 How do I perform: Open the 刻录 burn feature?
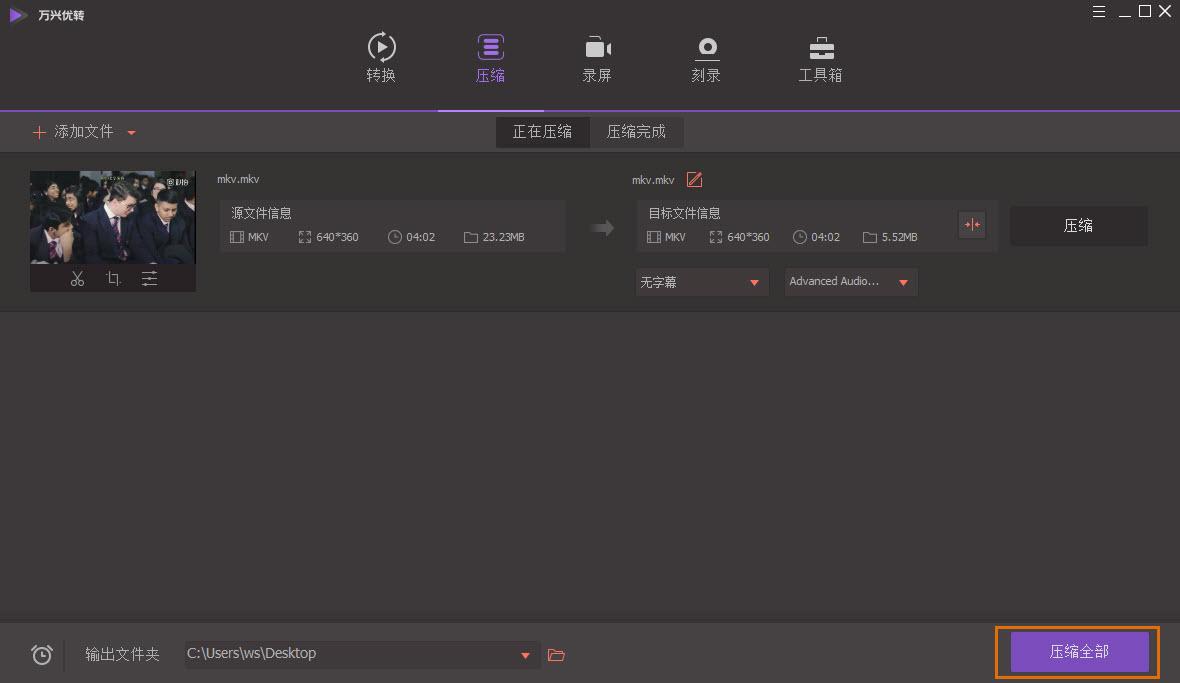706,57
